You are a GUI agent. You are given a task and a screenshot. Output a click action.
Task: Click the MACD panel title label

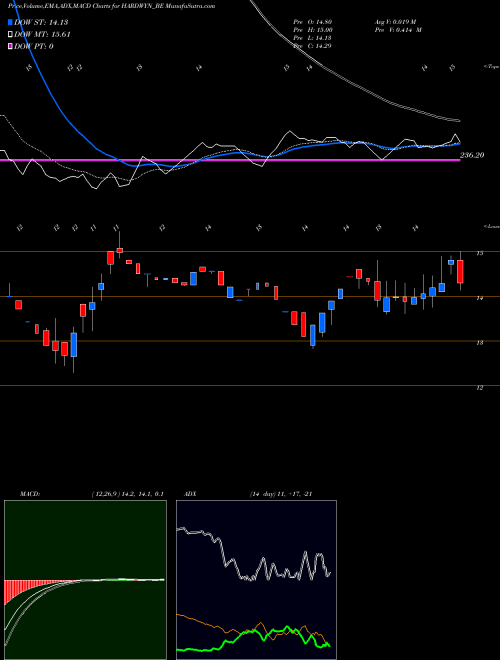(30, 494)
